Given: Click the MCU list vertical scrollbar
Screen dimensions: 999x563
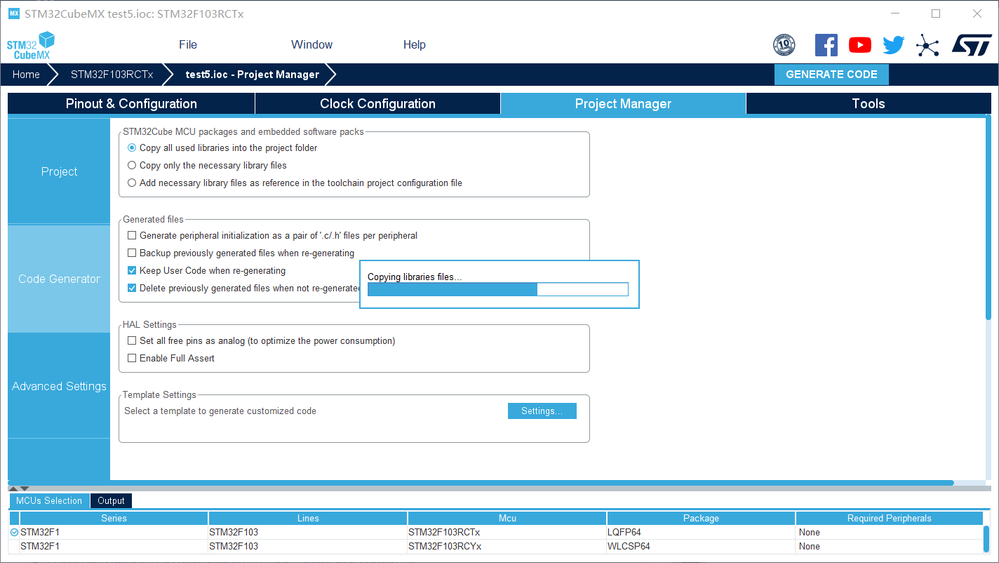Looking at the screenshot, I should coord(986,539).
